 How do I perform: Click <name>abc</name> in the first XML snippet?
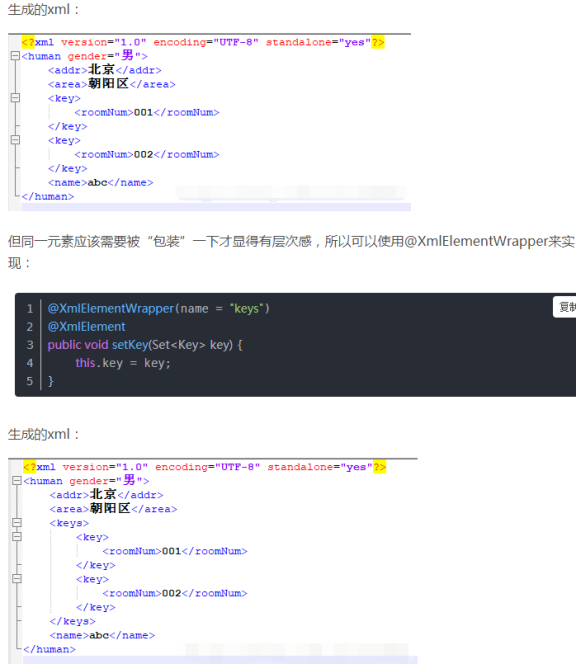[x=101, y=182]
